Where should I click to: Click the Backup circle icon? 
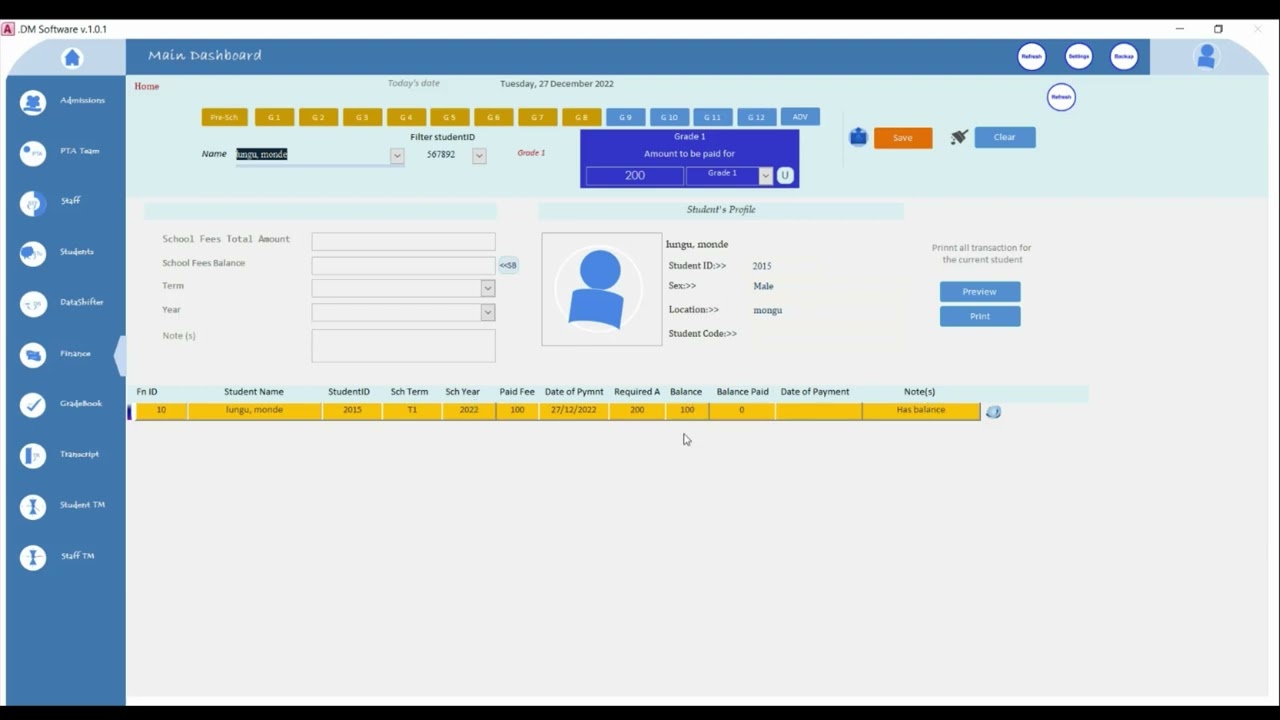pyautogui.click(x=1124, y=57)
